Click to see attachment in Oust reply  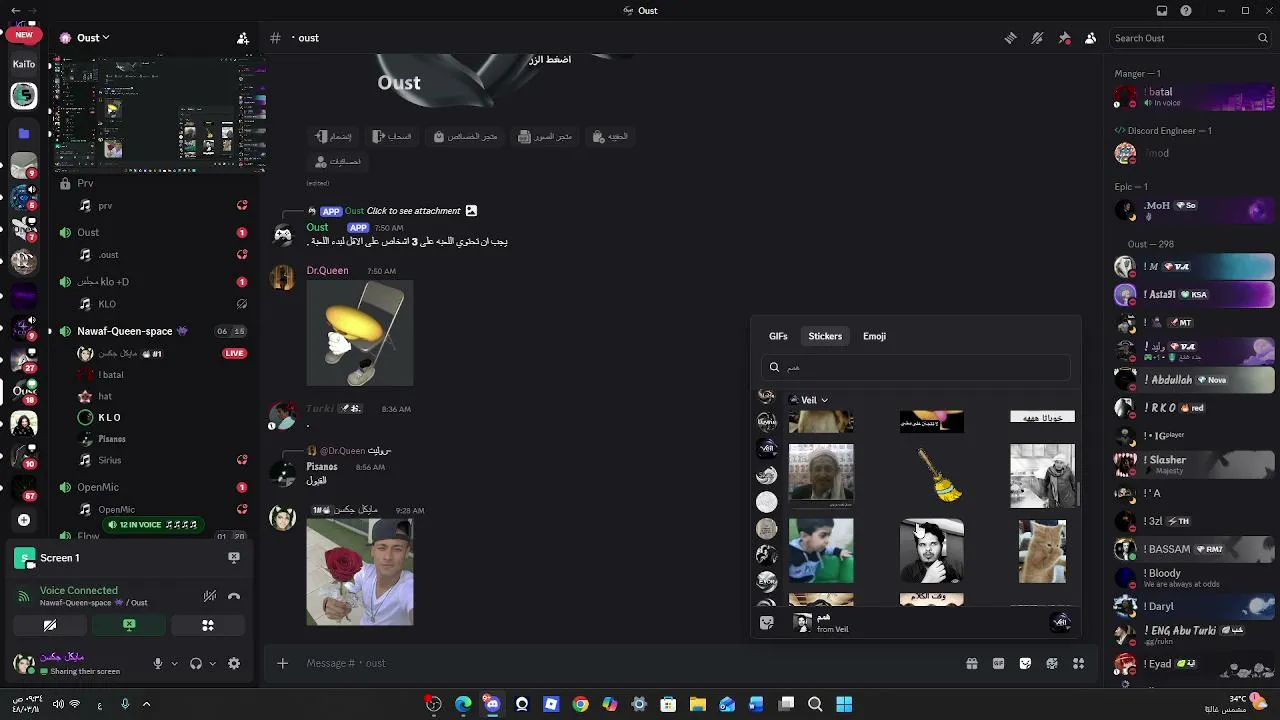[413, 211]
